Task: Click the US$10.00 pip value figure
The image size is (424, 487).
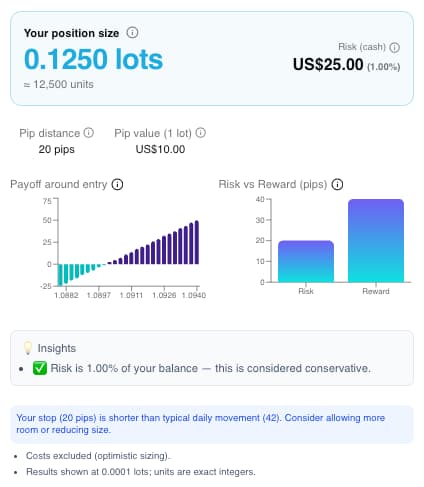Action: 160,149
